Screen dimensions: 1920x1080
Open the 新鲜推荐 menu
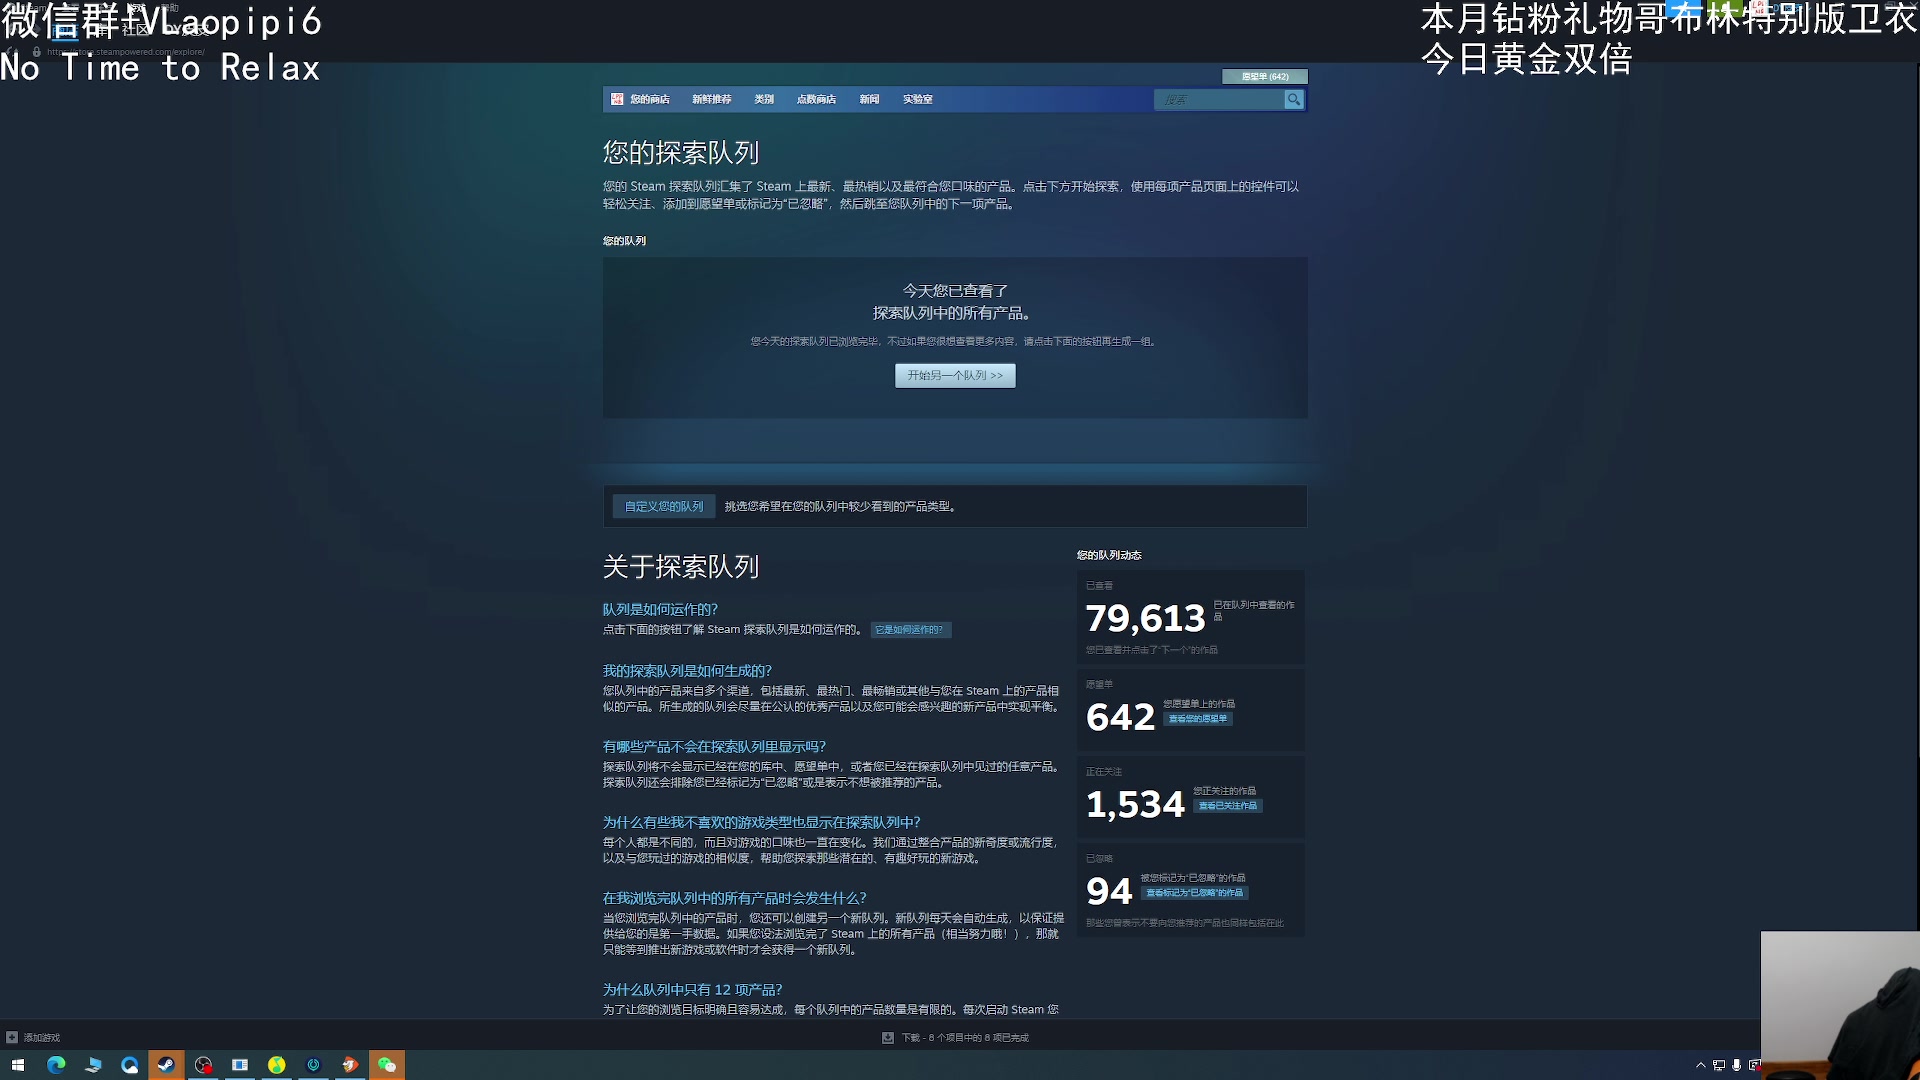click(x=711, y=99)
